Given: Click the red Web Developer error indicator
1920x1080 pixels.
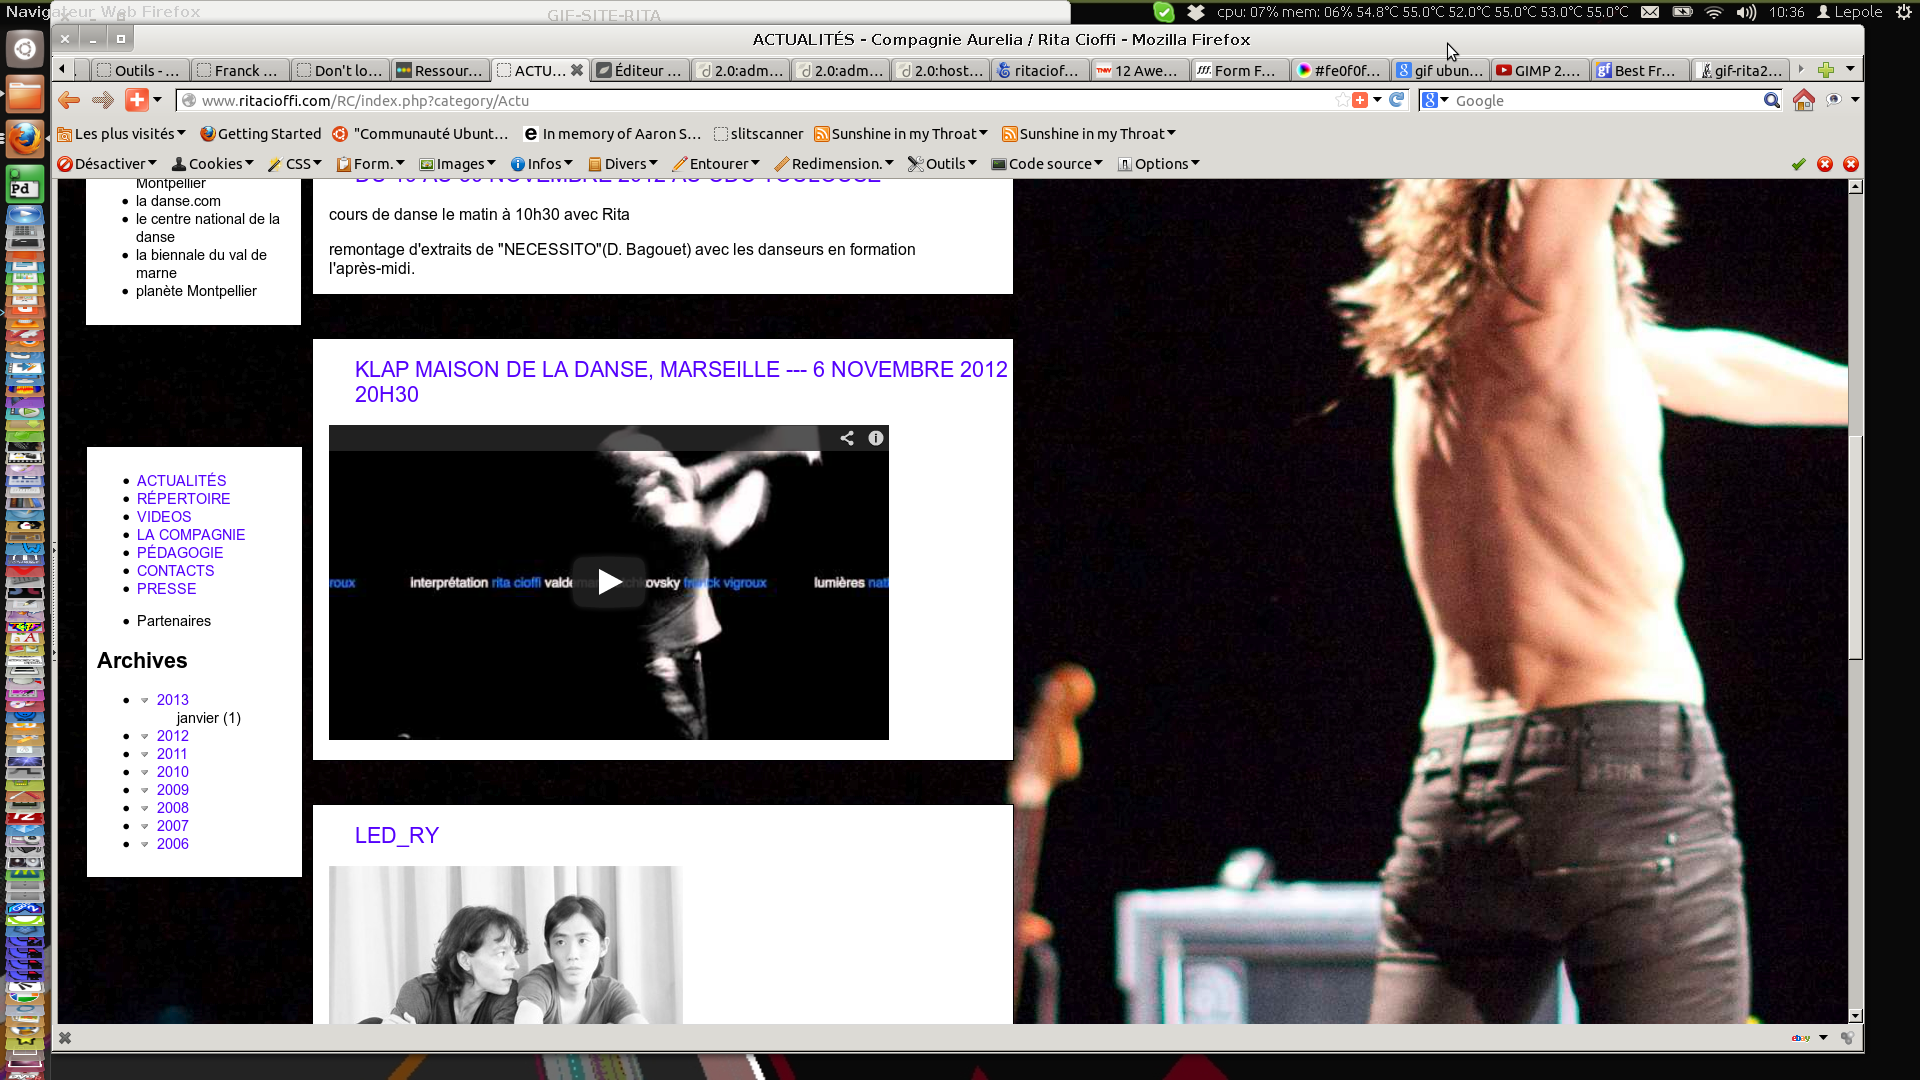Looking at the screenshot, I should click(1825, 164).
